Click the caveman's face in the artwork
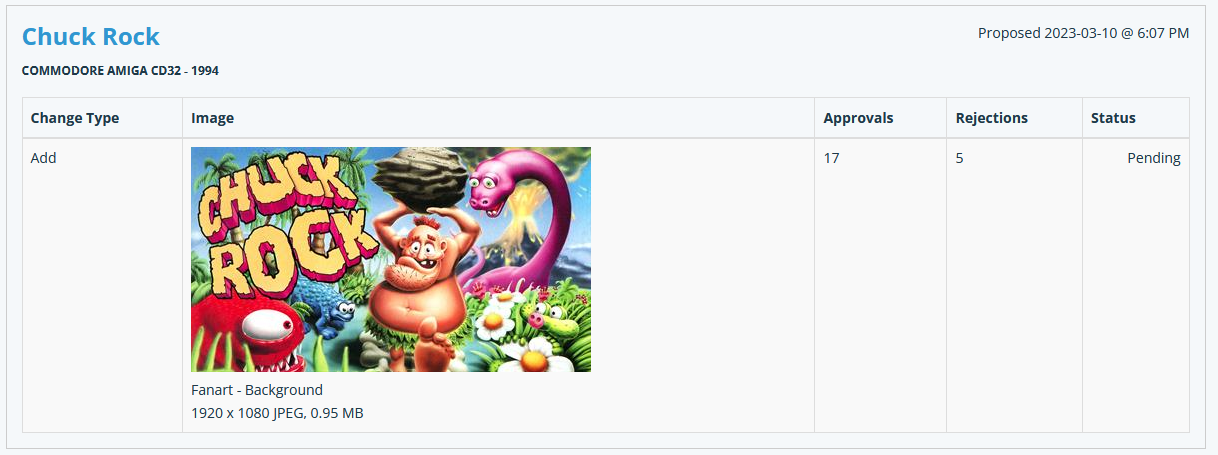1218x455 pixels. click(418, 251)
